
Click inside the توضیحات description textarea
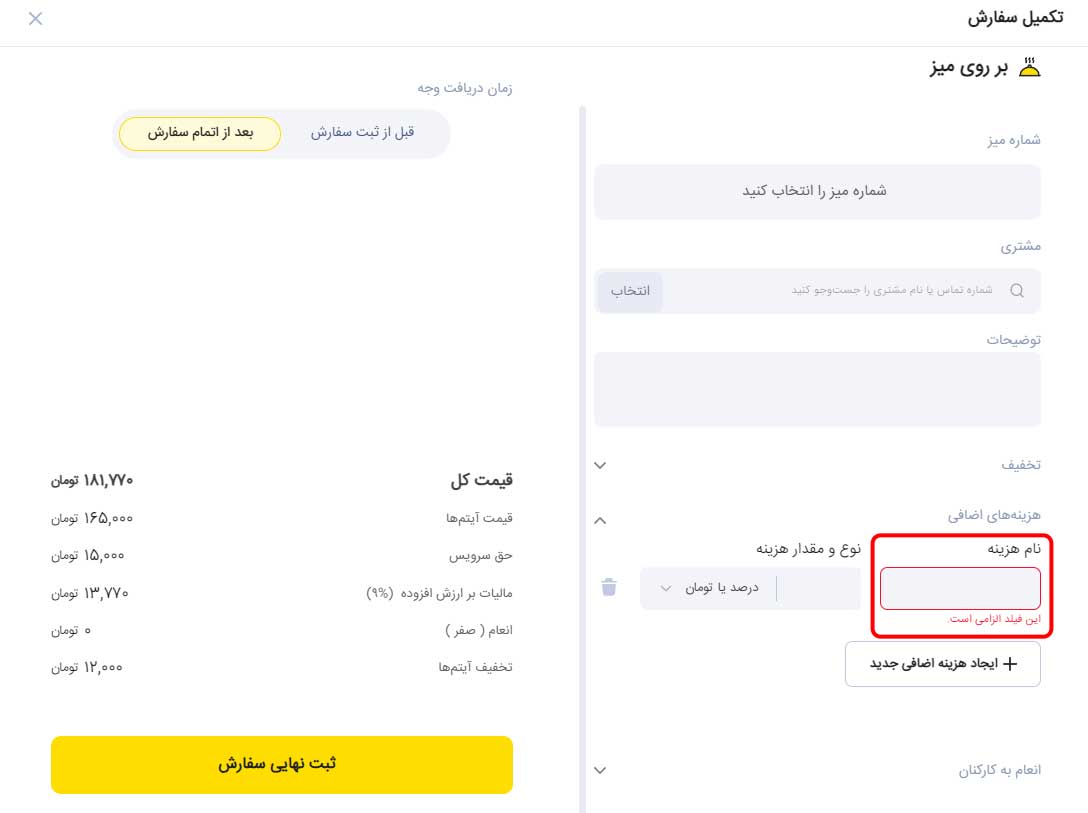tap(817, 389)
